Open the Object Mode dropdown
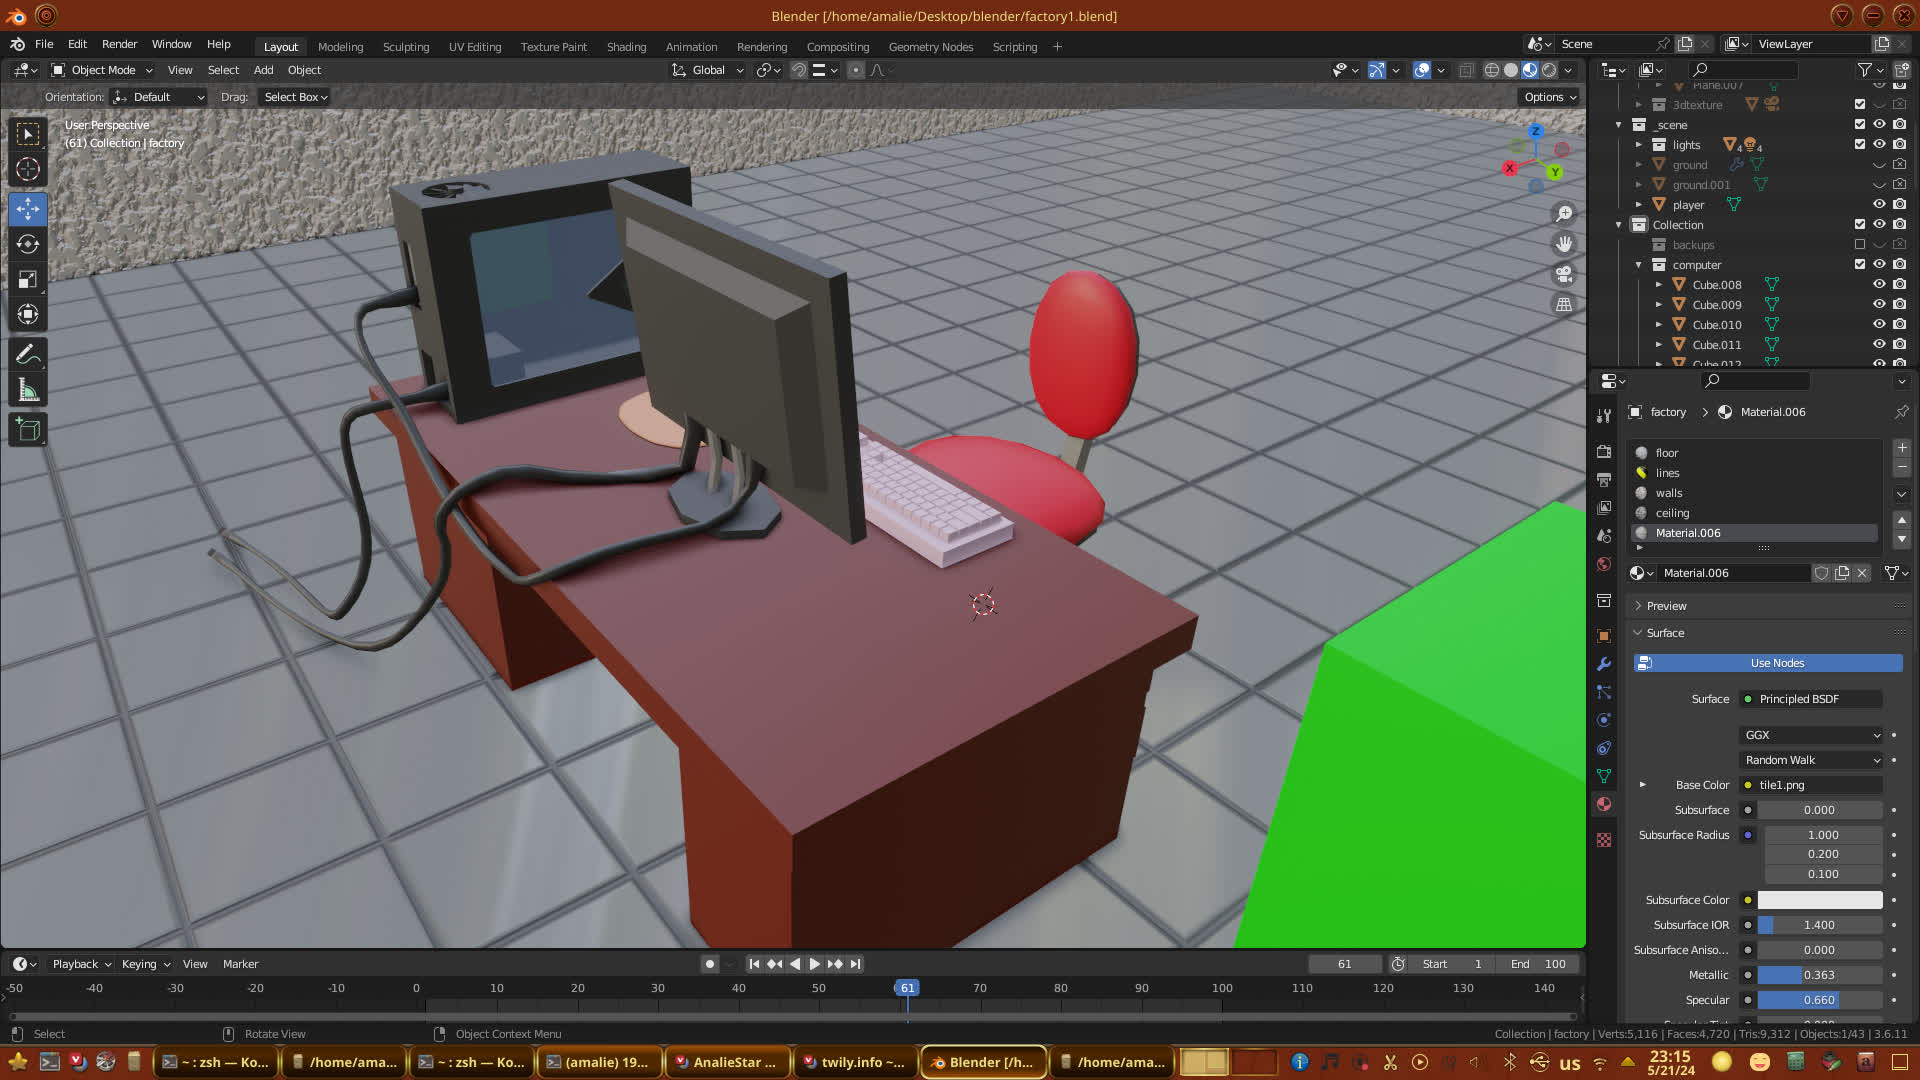 pos(102,70)
